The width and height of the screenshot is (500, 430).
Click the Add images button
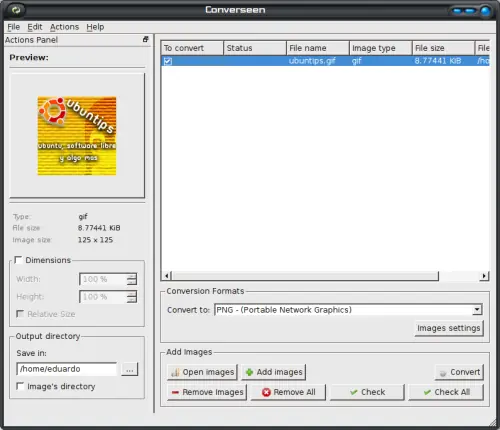tap(274, 372)
